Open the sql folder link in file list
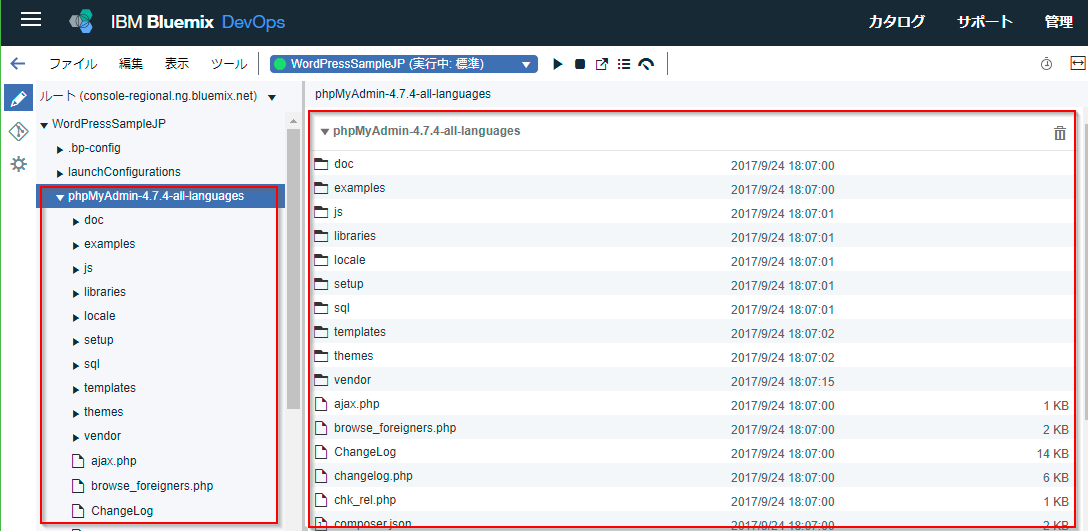Image resolution: width=1088 pixels, height=531 pixels. click(x=341, y=307)
